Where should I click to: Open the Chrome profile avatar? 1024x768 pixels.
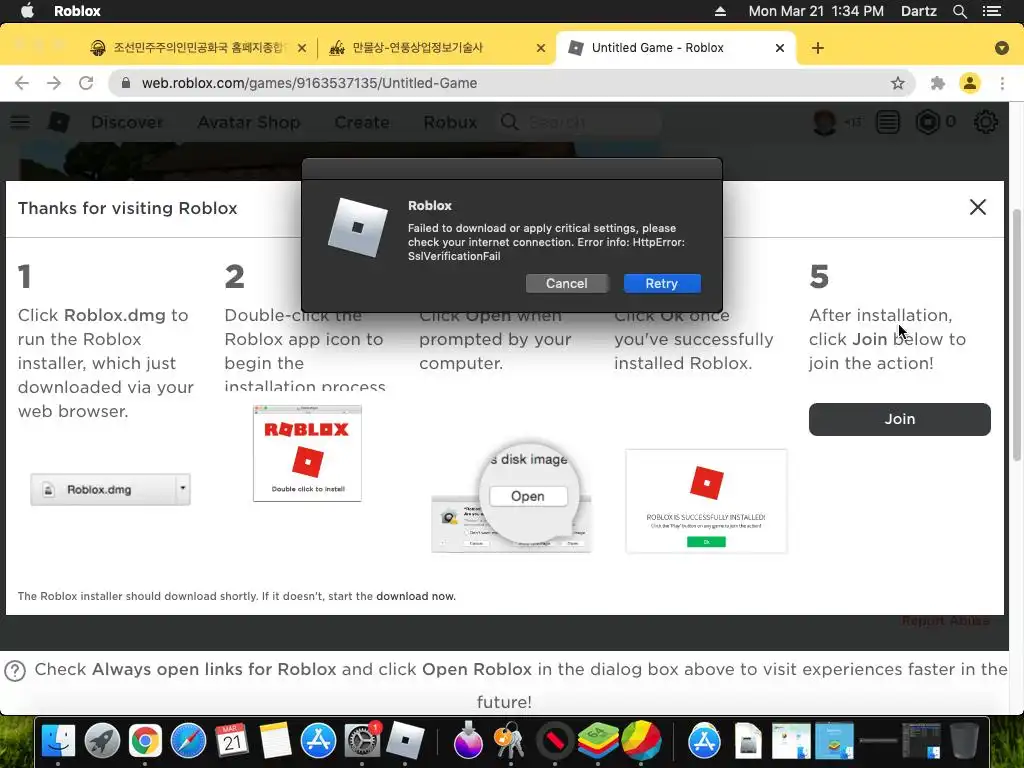[970, 83]
